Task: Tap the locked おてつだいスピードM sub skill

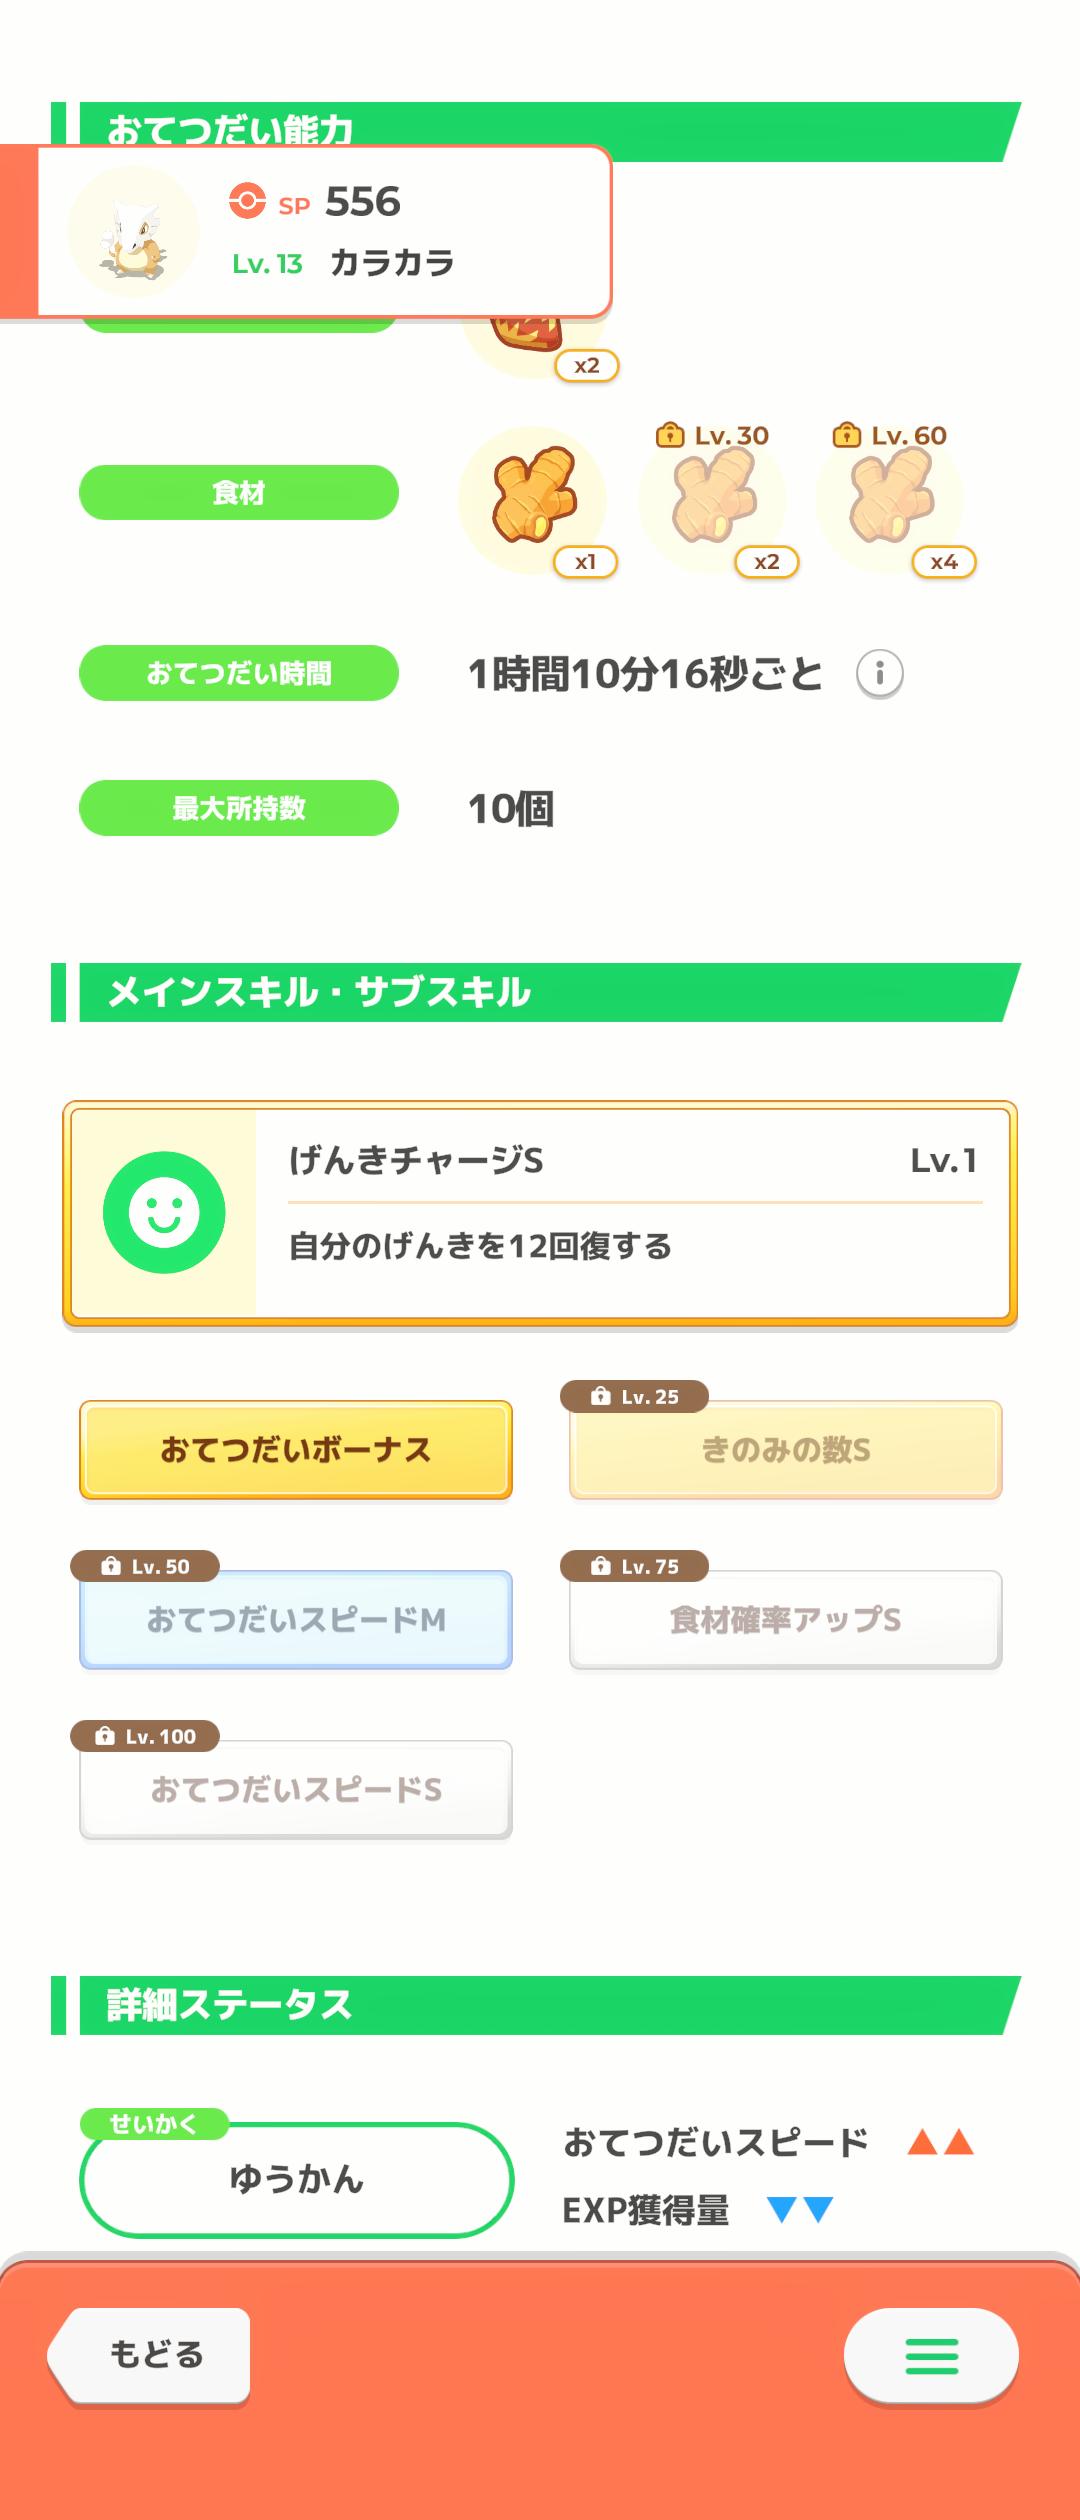Action: [296, 1619]
